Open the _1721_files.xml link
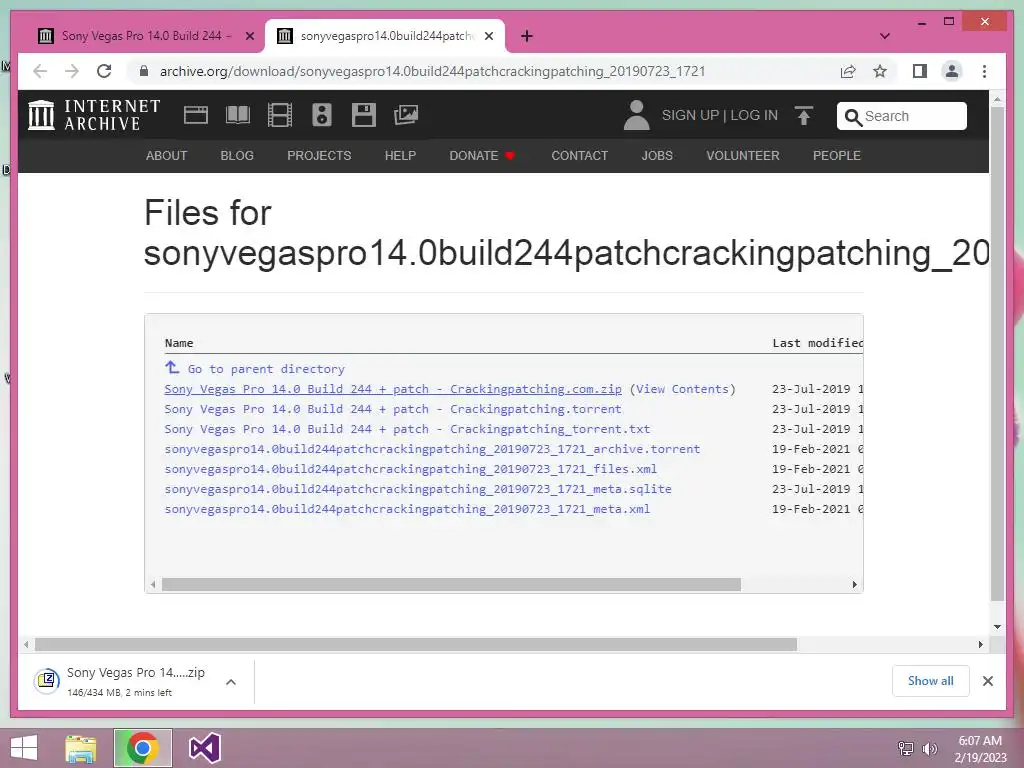Image resolution: width=1024 pixels, height=768 pixels. pyautogui.click(x=411, y=469)
